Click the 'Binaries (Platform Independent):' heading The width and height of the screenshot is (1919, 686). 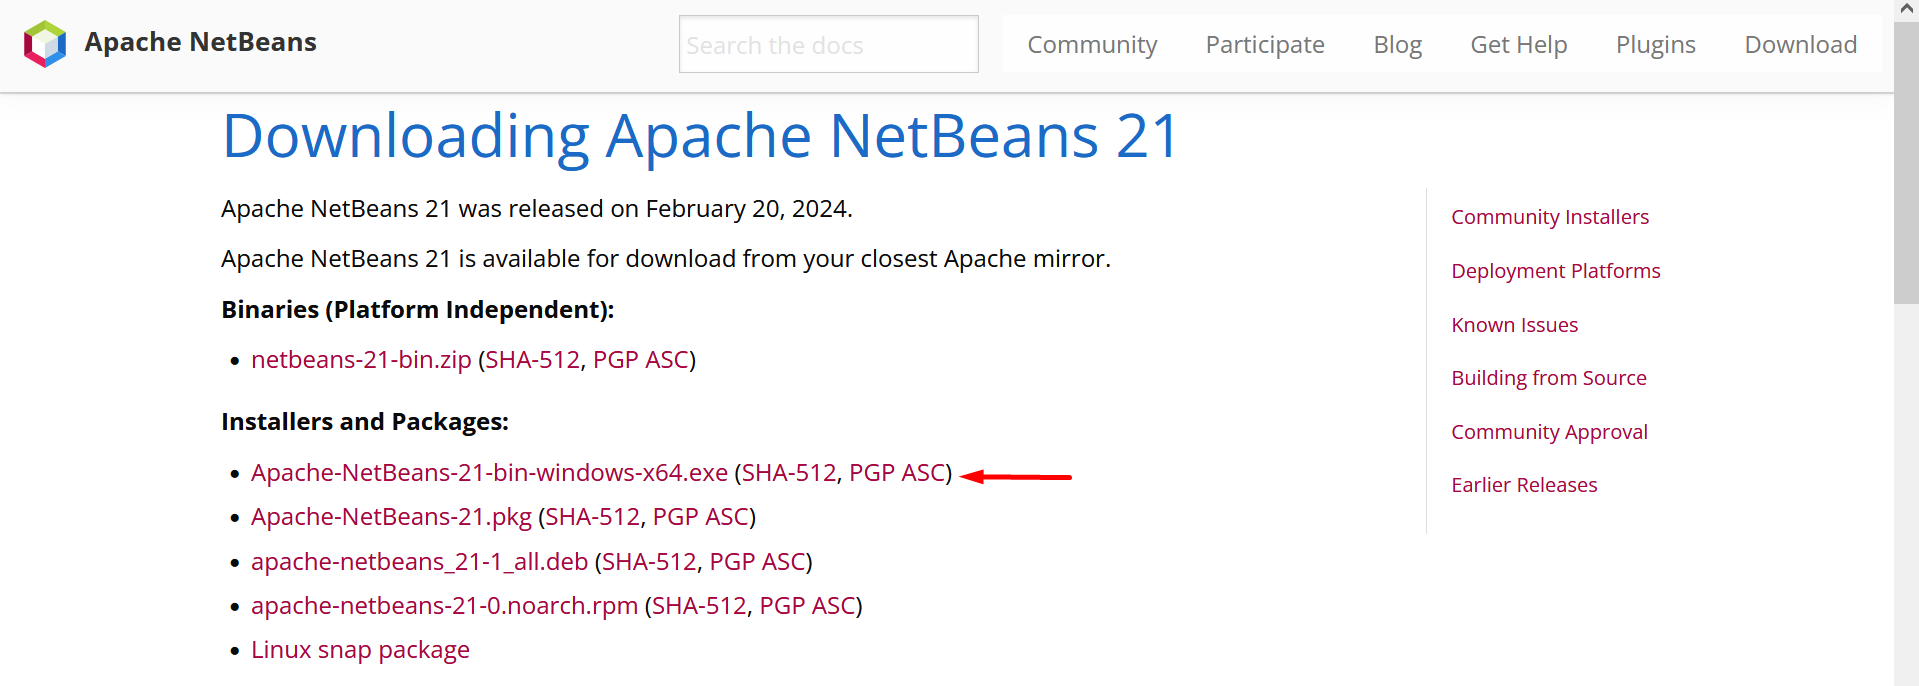417,310
